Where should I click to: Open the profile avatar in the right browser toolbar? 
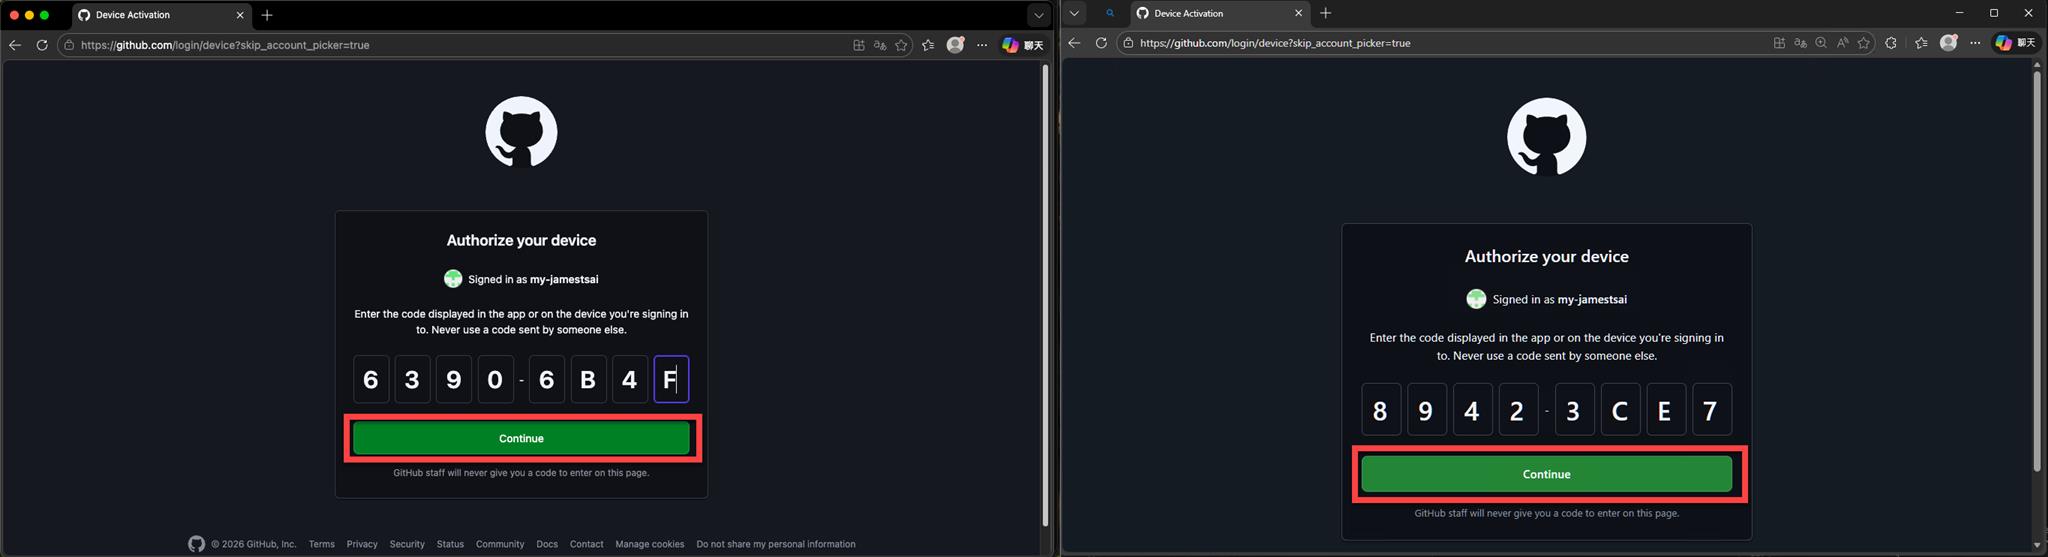(x=1948, y=43)
